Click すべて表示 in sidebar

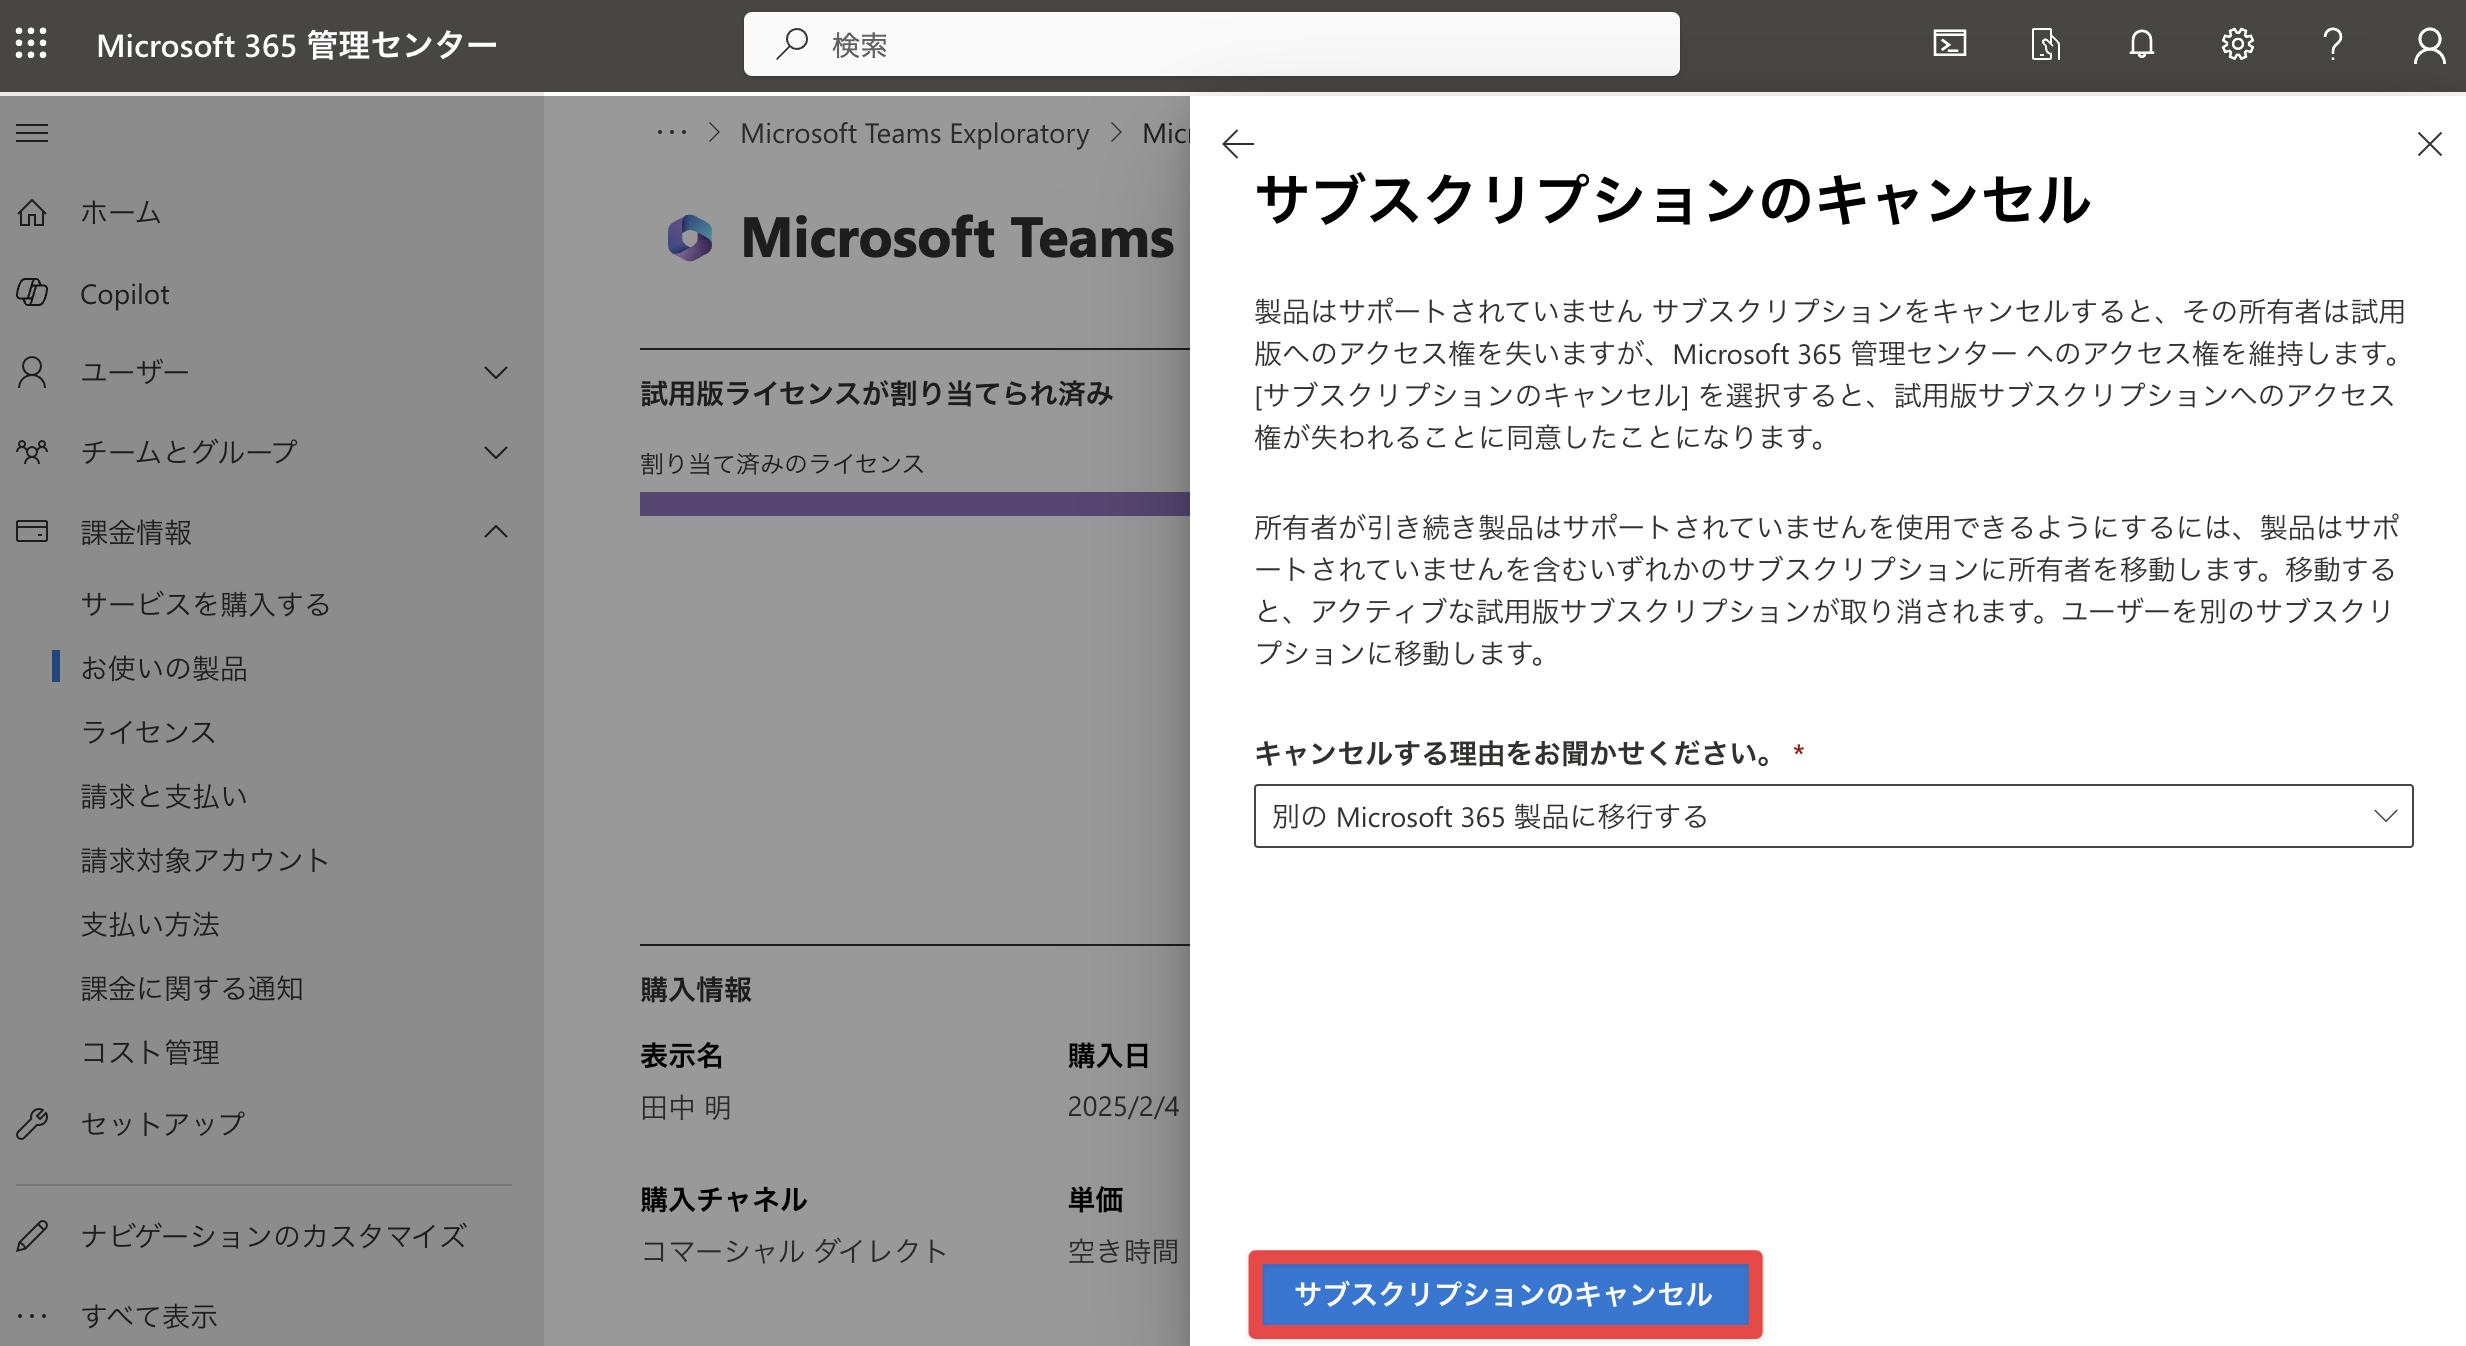pyautogui.click(x=149, y=1316)
